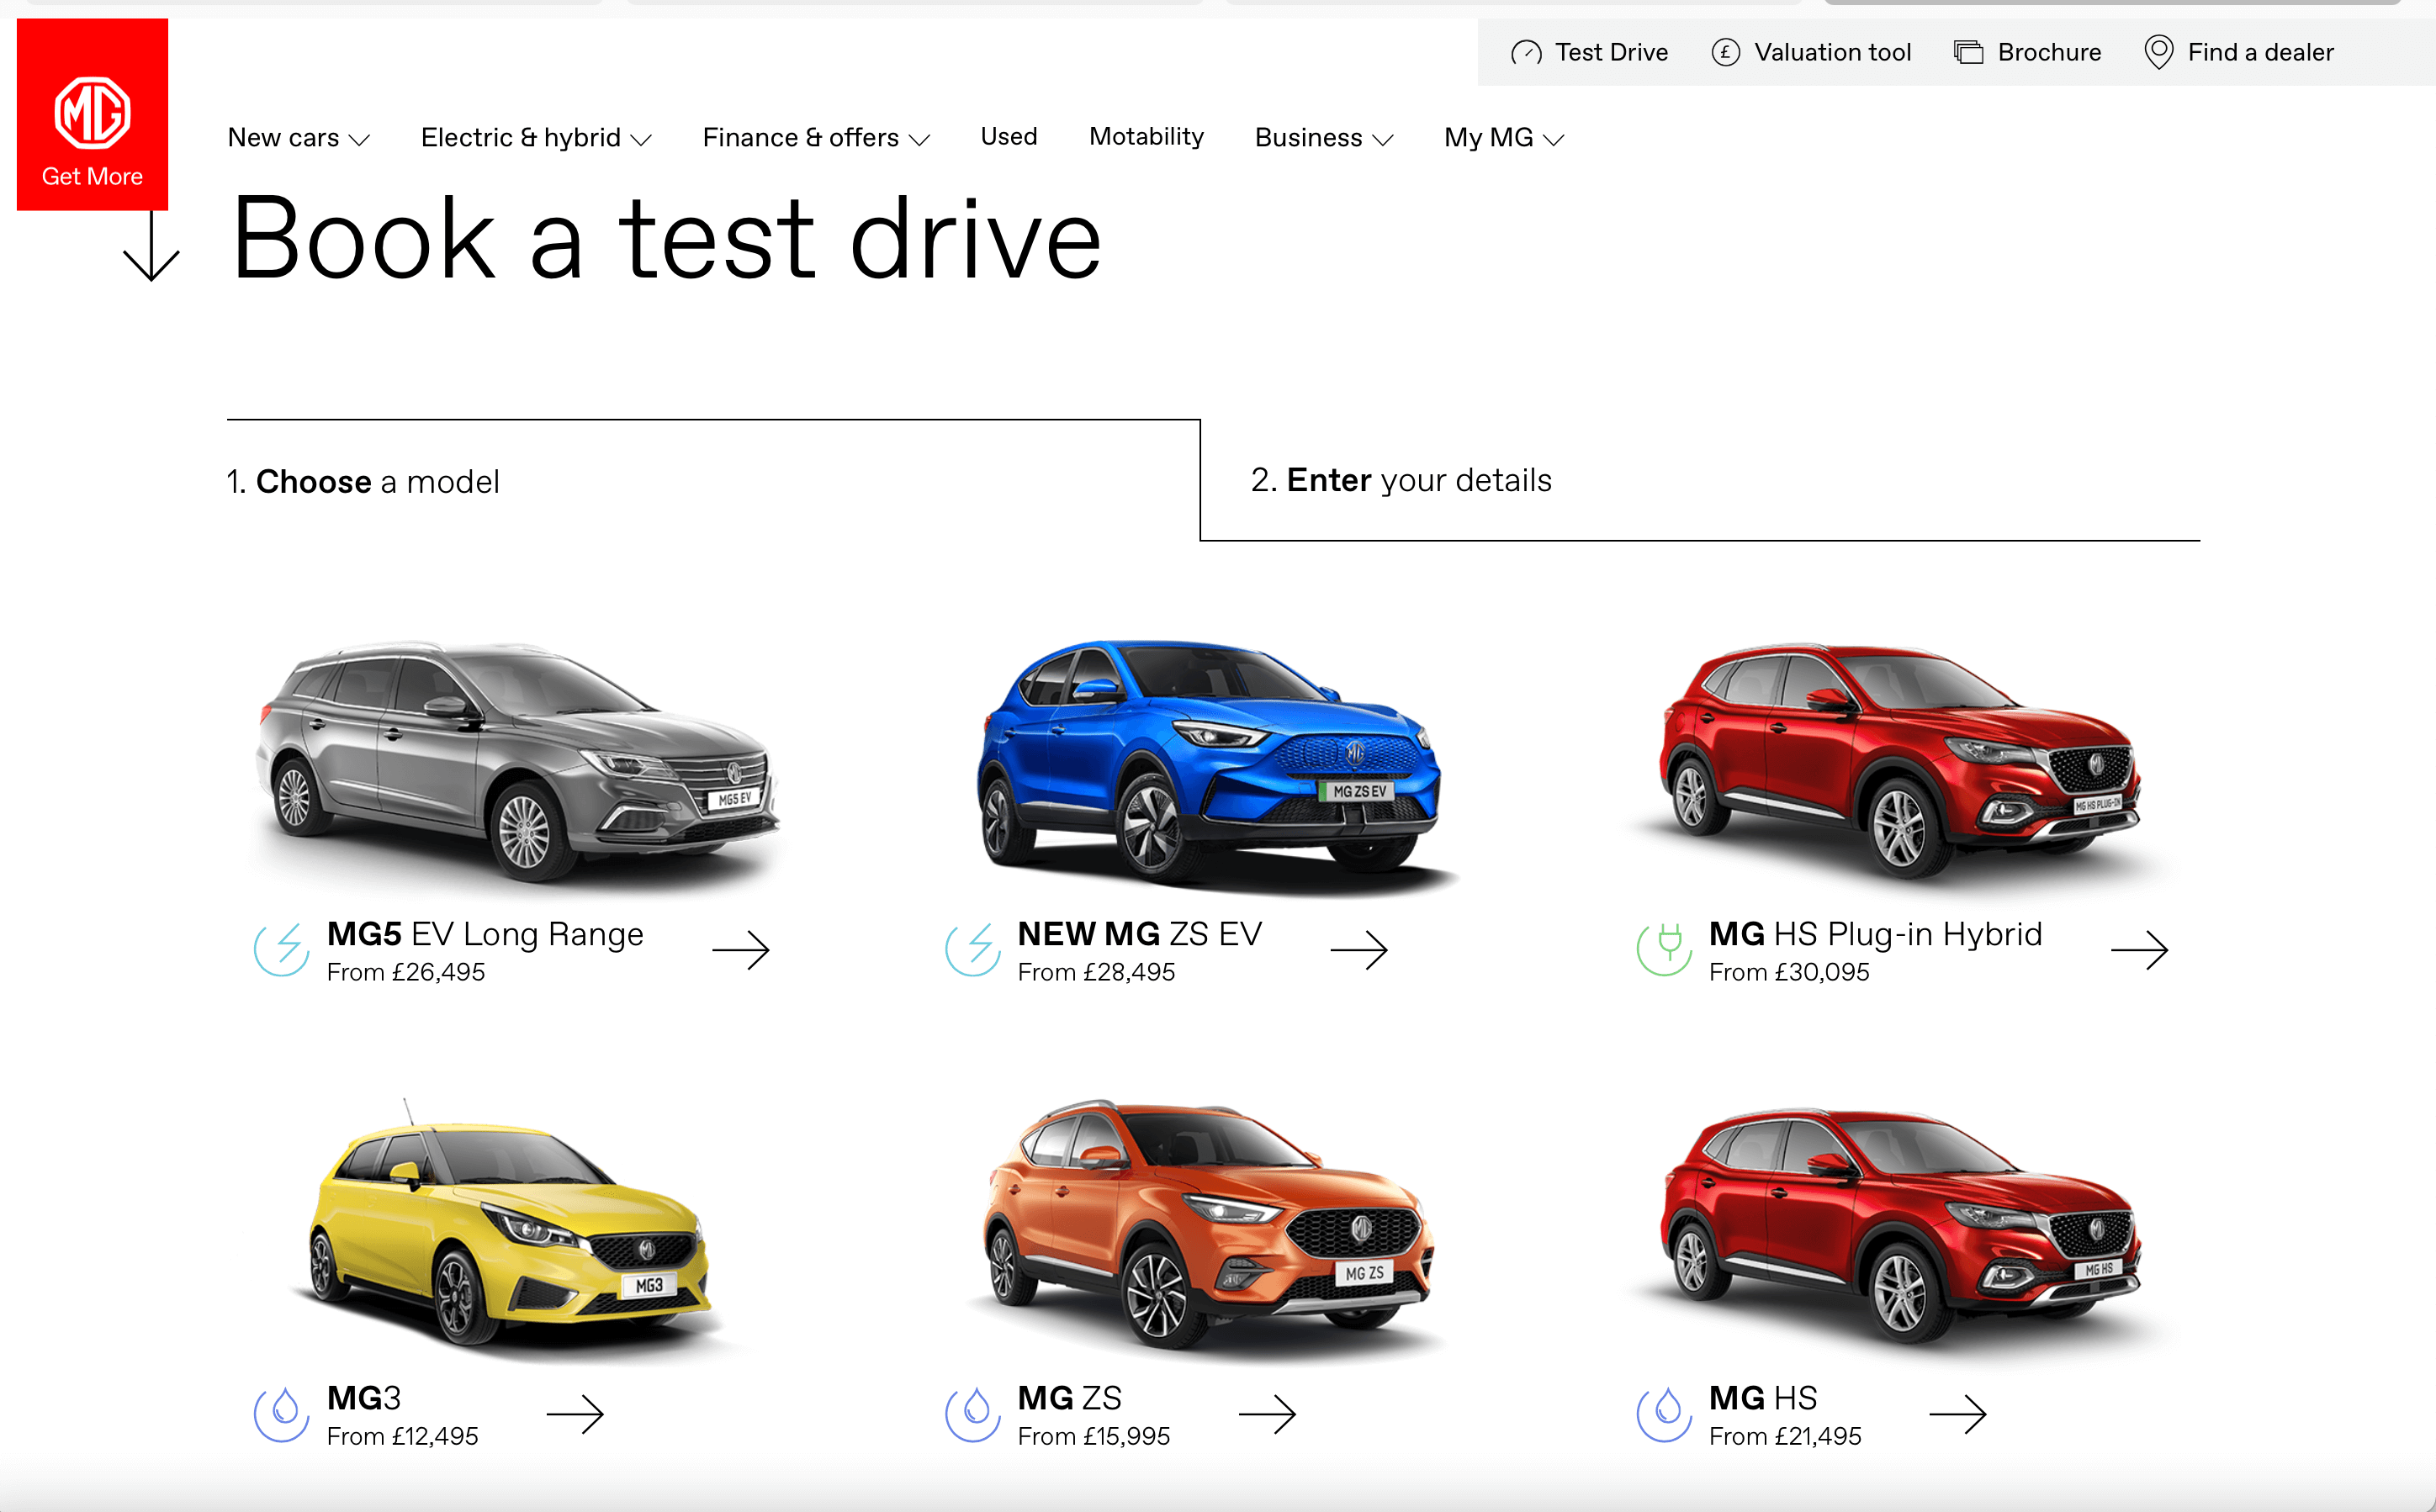
Task: Open the Used cars page
Action: click(x=1008, y=137)
